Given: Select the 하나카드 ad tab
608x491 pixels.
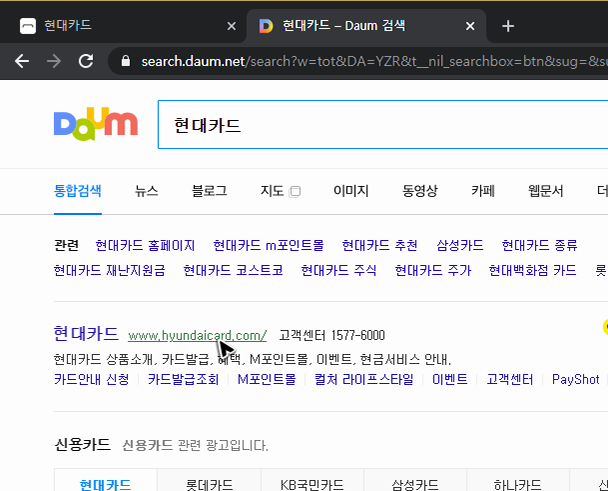Looking at the screenshot, I should (x=518, y=480).
